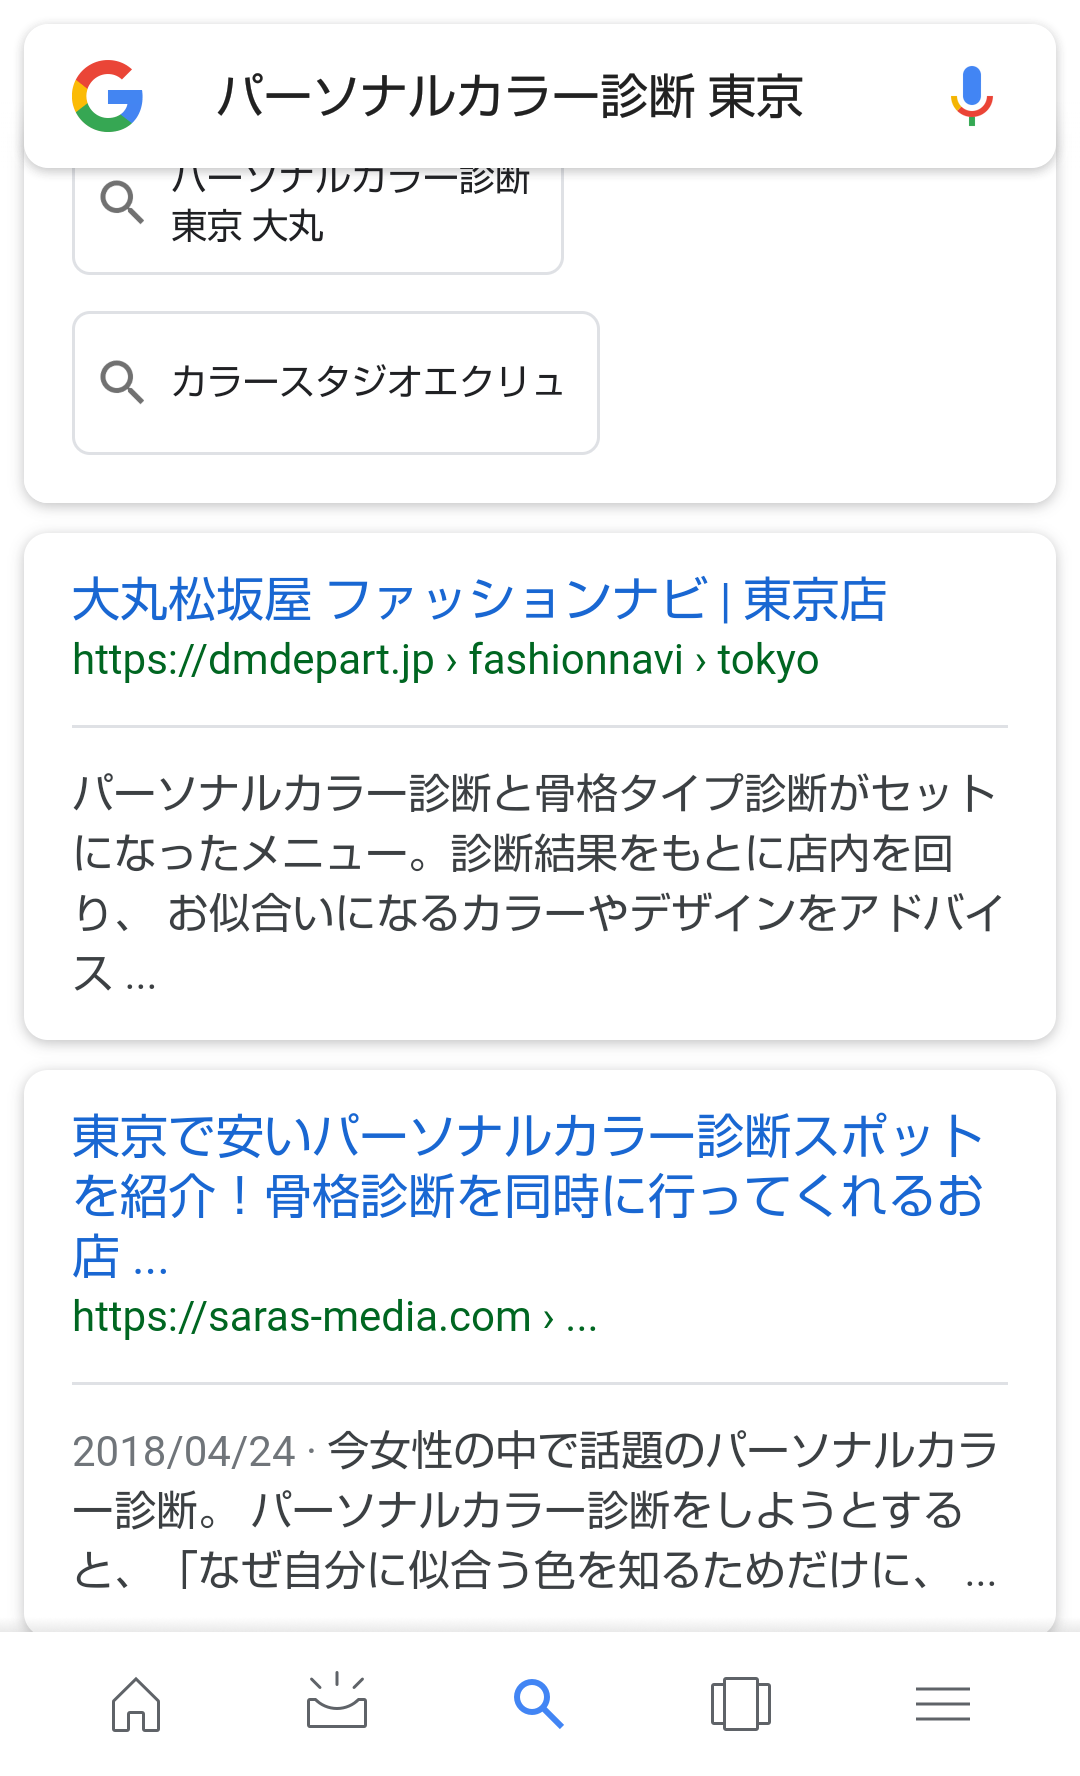Tap the 2018/04/24 result snippet text
The height and width of the screenshot is (1776, 1080).
[x=538, y=1510]
